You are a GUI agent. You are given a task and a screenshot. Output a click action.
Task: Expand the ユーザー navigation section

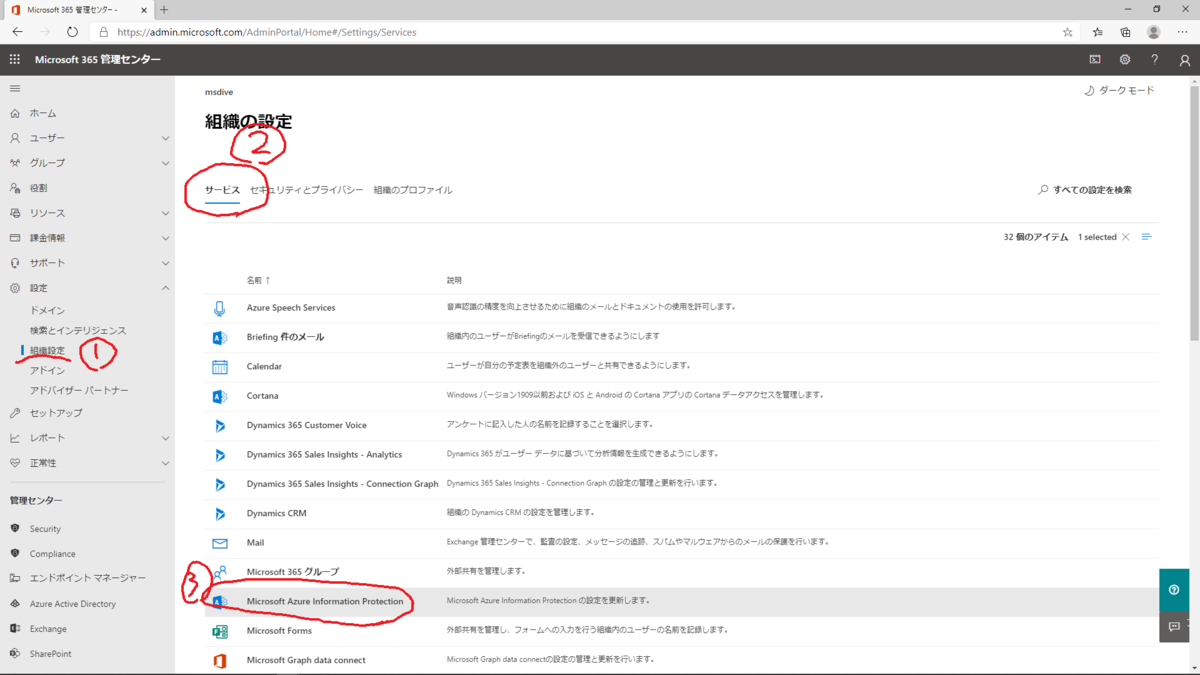pos(166,138)
